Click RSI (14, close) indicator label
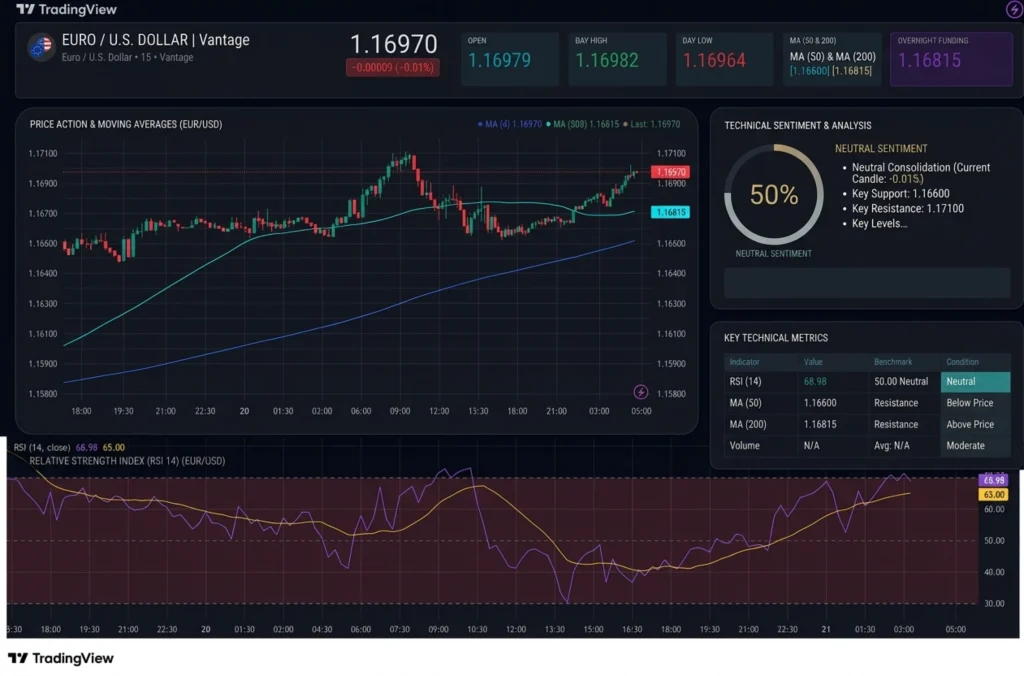The width and height of the screenshot is (1024, 676). (x=42, y=447)
